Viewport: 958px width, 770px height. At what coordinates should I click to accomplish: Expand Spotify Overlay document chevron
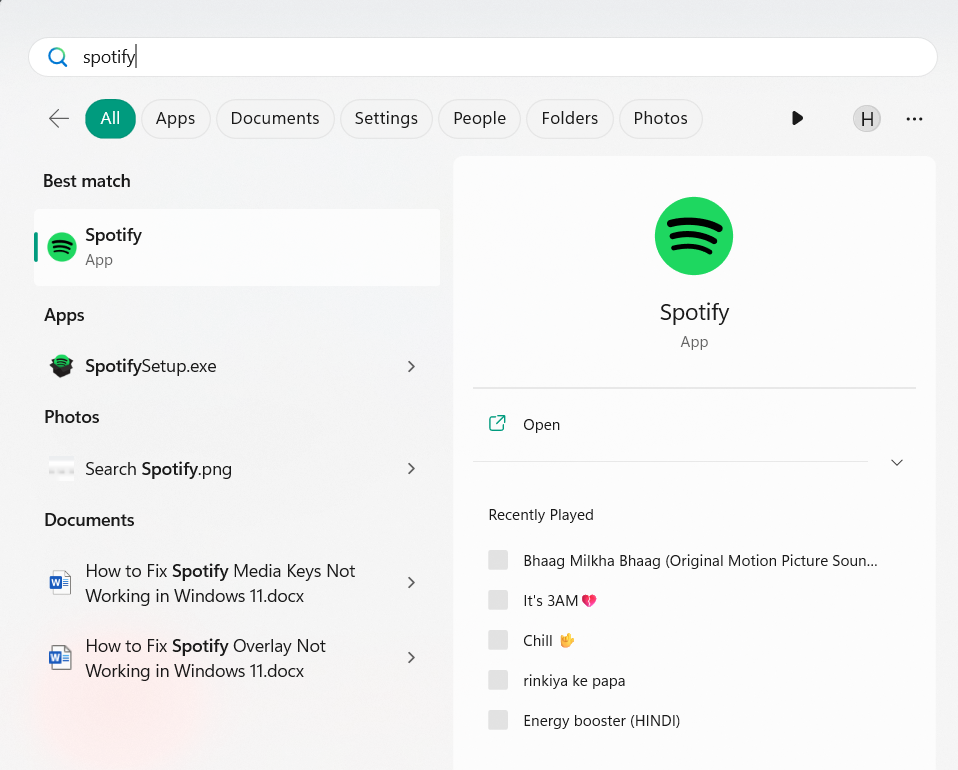(411, 658)
